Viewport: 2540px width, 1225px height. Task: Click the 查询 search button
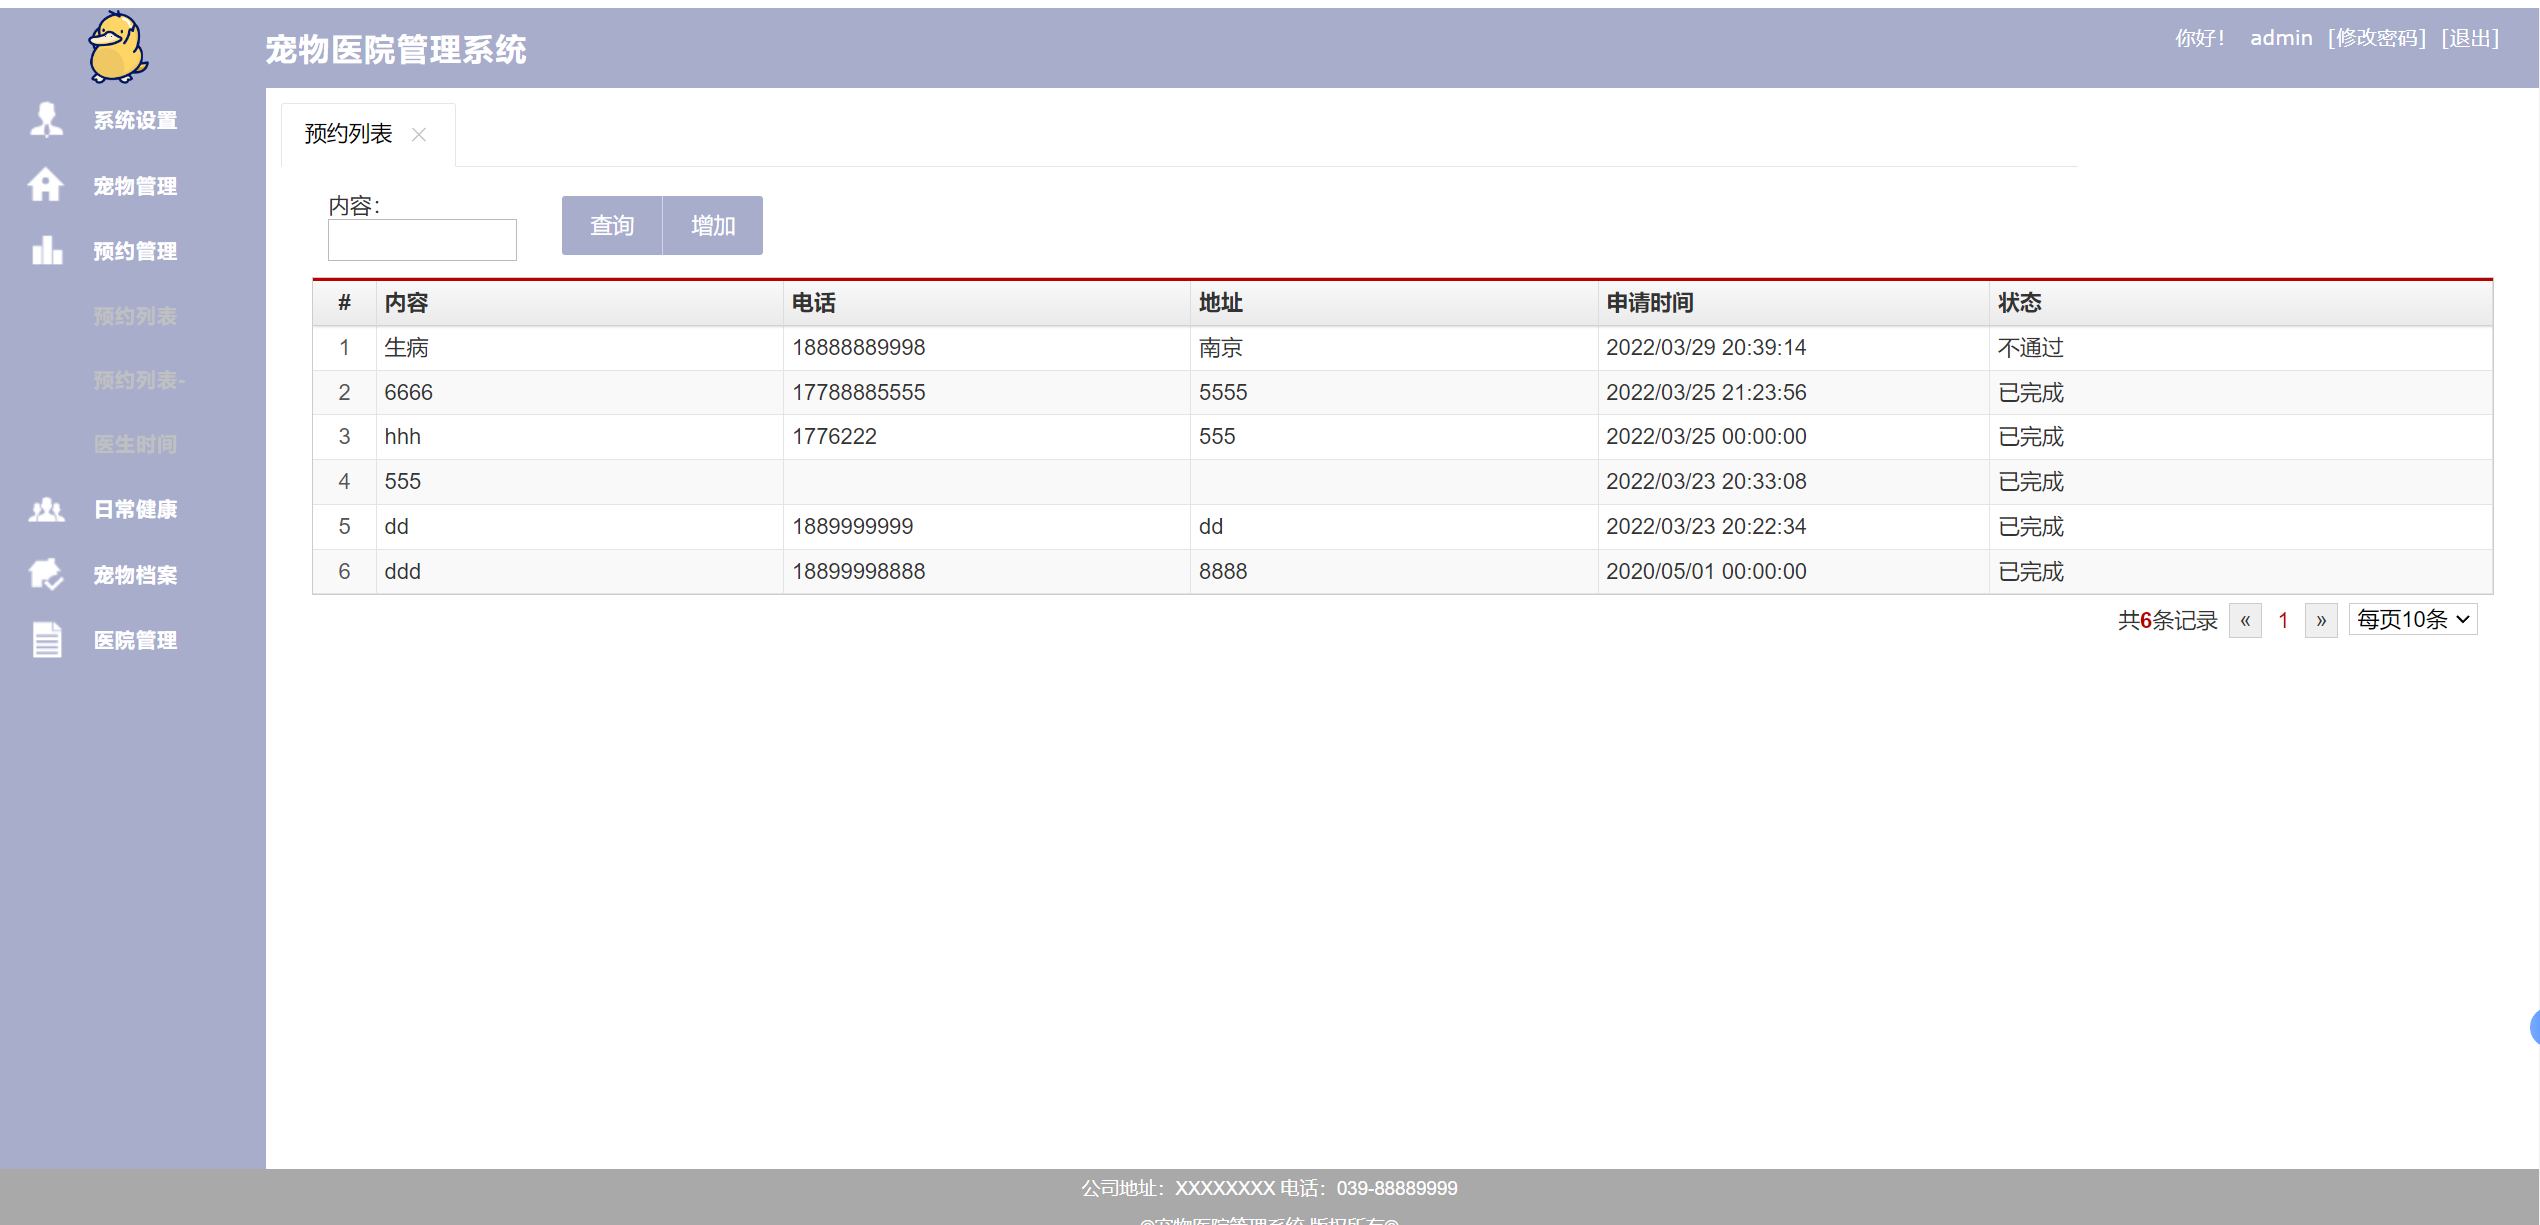pyautogui.click(x=612, y=226)
